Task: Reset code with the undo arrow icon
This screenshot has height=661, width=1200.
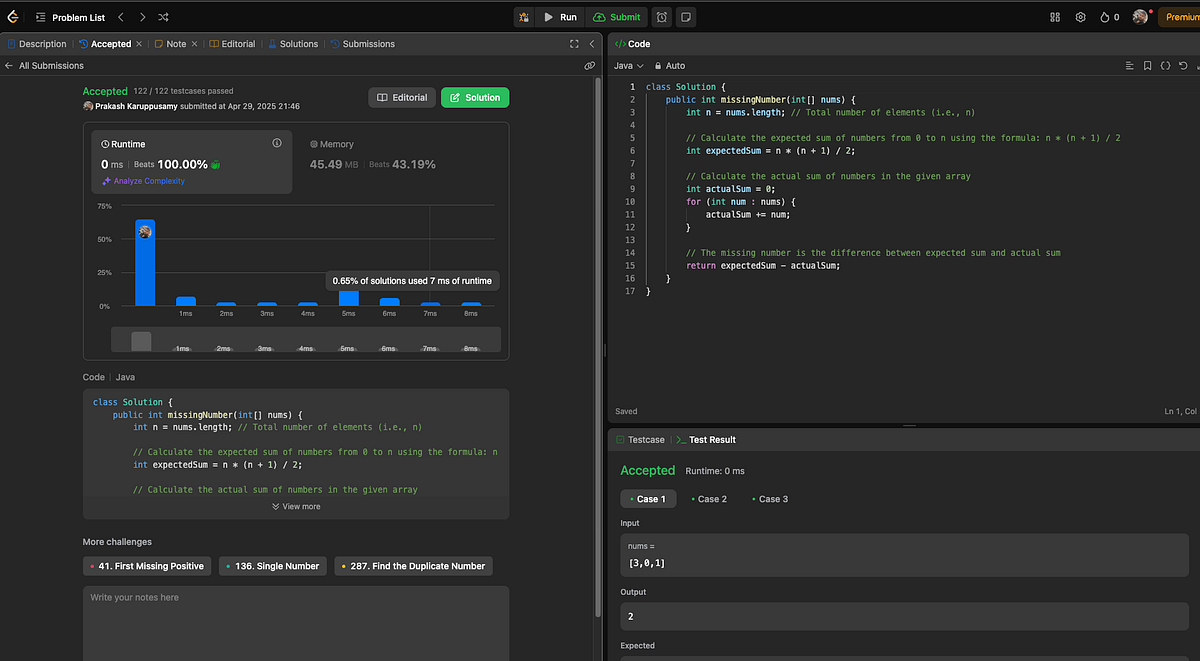Action: coord(1183,66)
